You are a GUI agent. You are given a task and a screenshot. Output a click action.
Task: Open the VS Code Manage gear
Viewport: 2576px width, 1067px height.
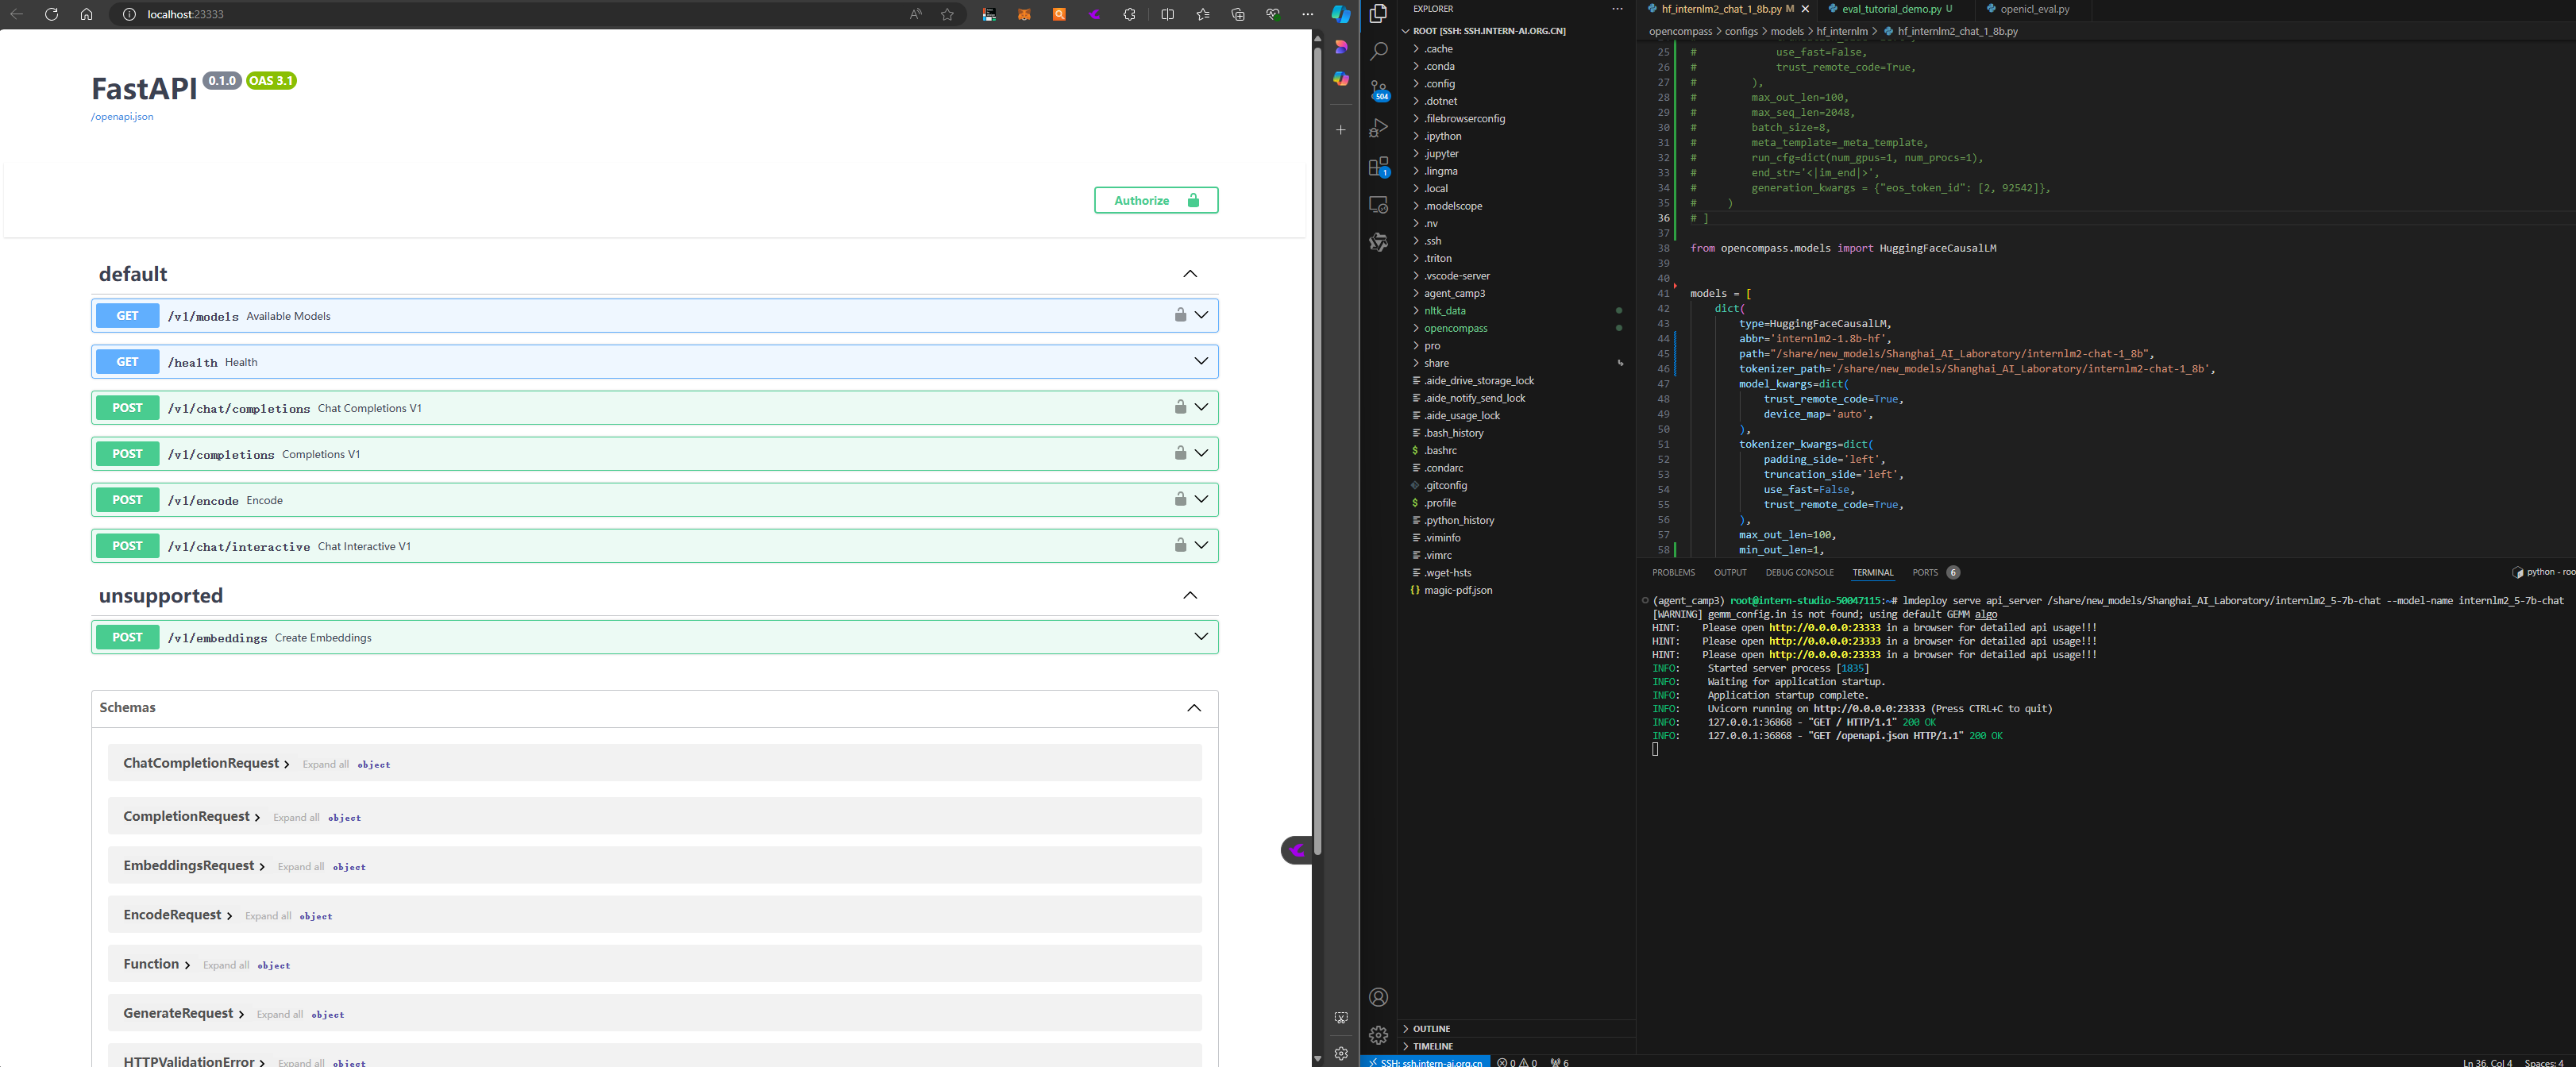(1378, 1035)
